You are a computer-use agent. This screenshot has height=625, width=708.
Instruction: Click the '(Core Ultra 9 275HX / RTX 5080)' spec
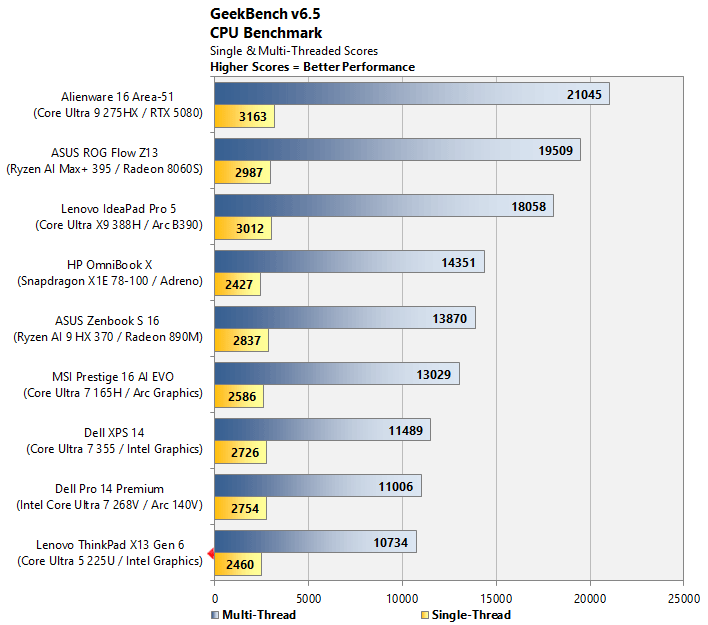118,113
